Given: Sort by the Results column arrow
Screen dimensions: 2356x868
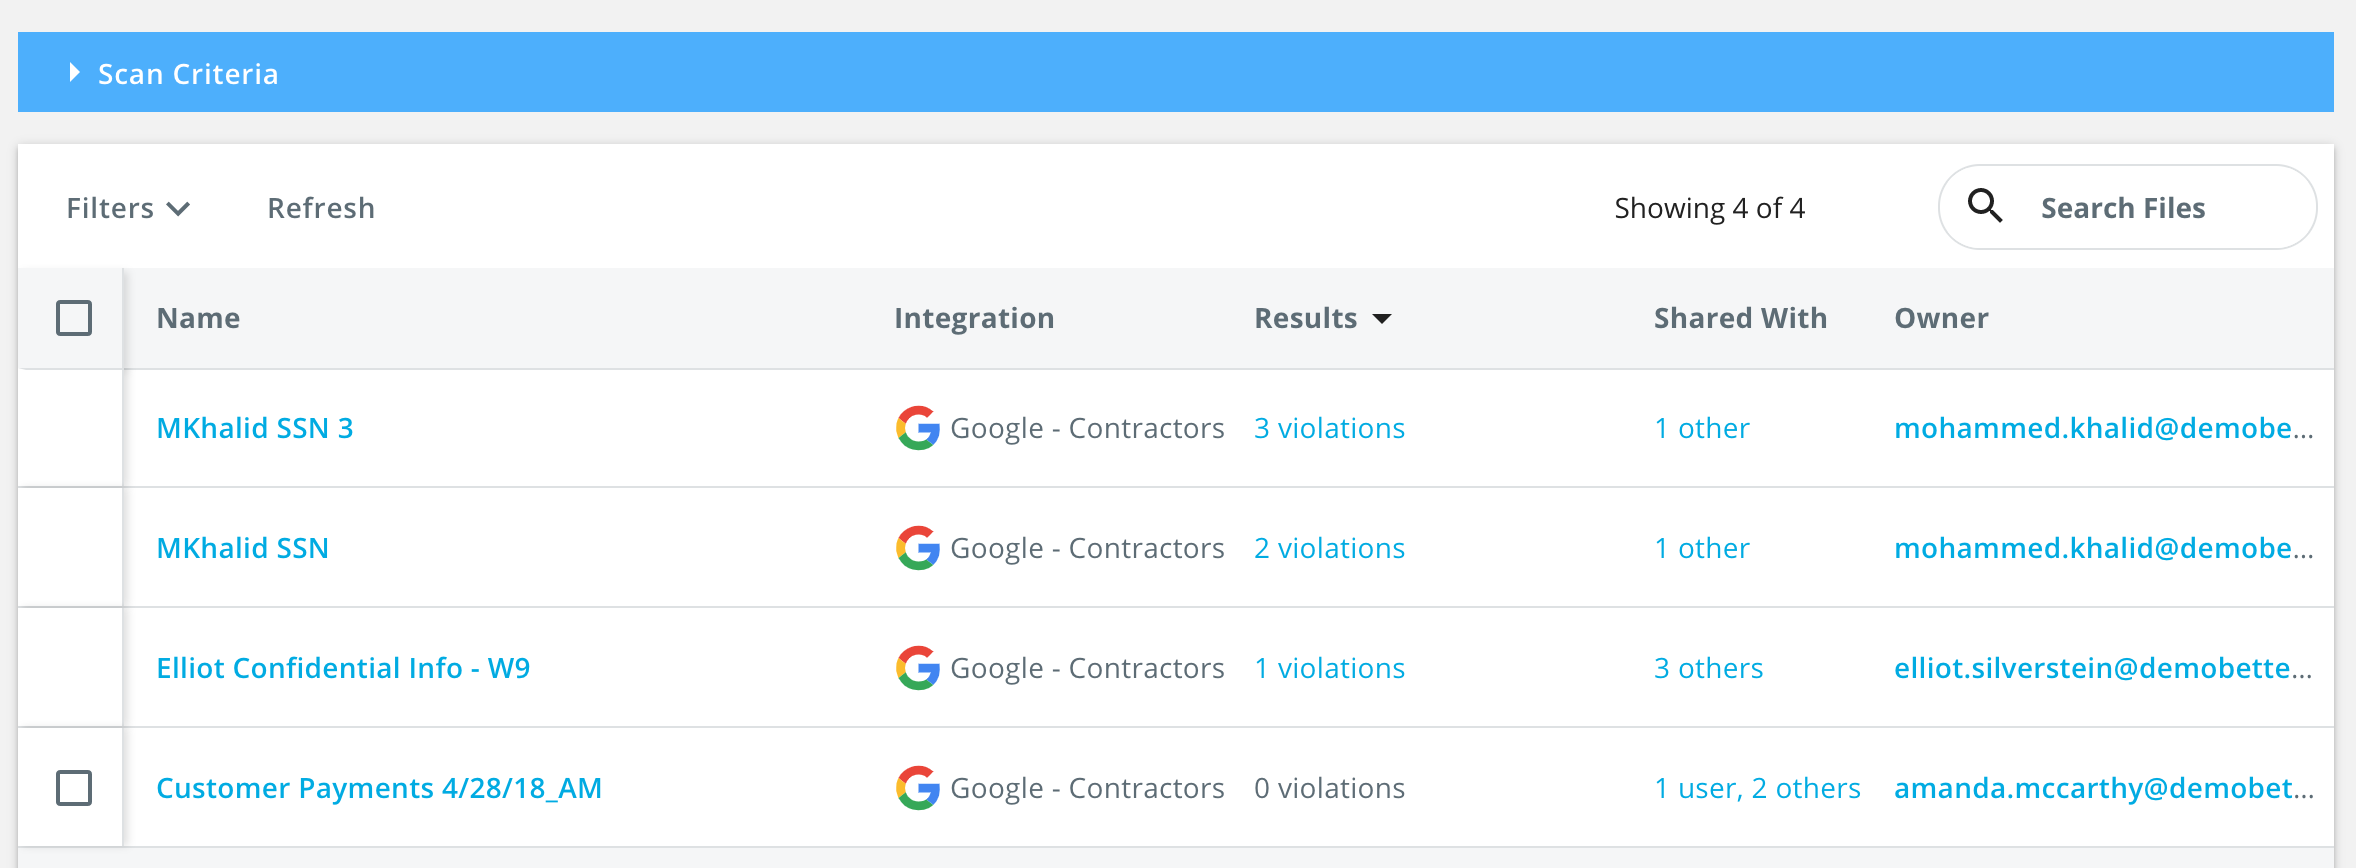Looking at the screenshot, I should [1382, 319].
